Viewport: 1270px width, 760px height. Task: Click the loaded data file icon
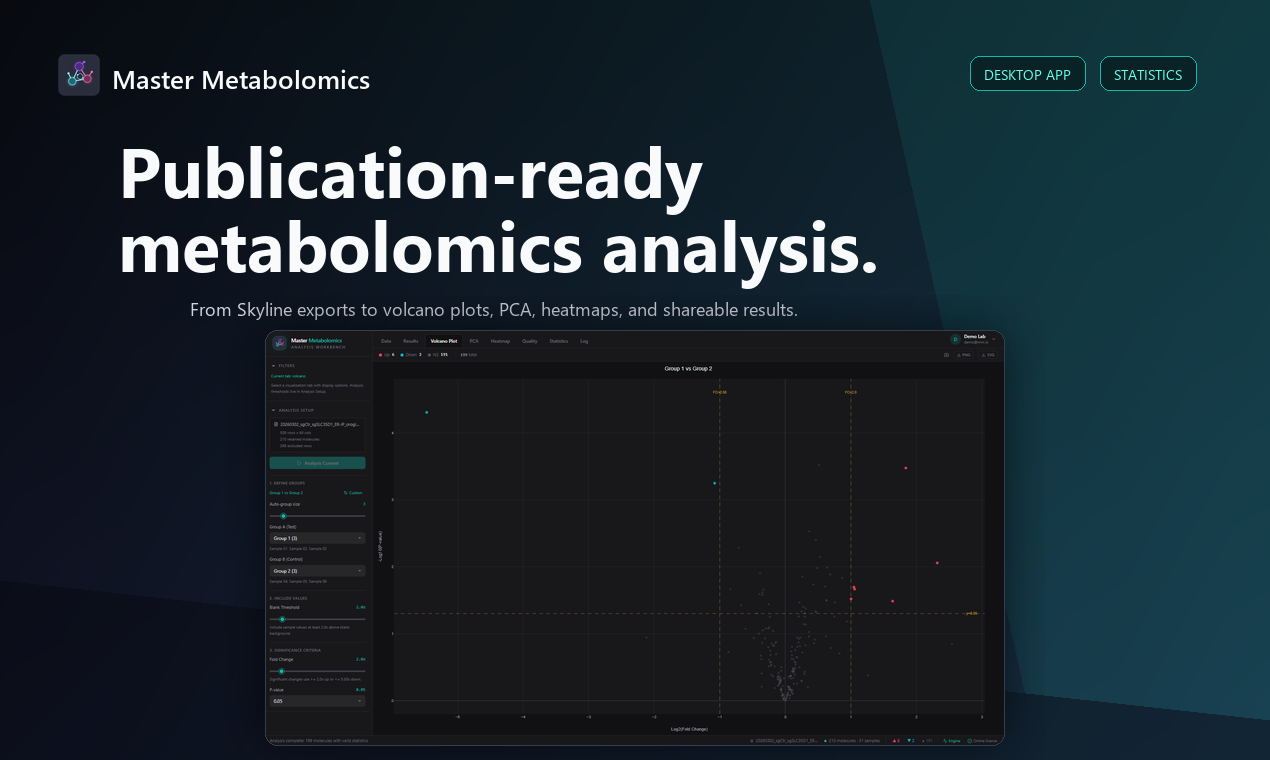(x=276, y=424)
